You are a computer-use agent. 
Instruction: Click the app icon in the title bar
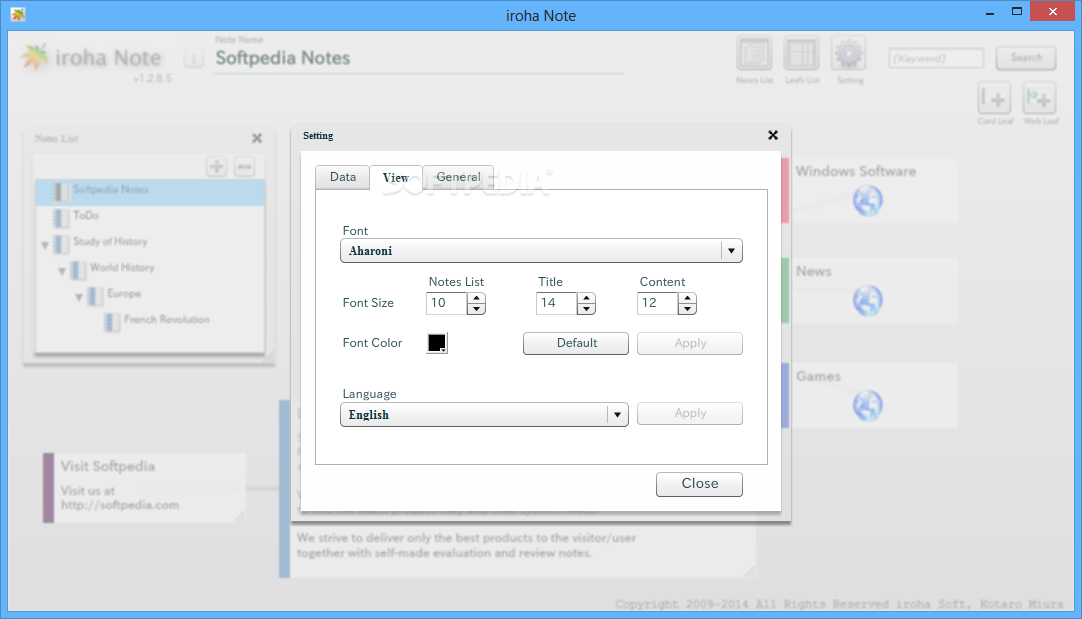(x=18, y=14)
